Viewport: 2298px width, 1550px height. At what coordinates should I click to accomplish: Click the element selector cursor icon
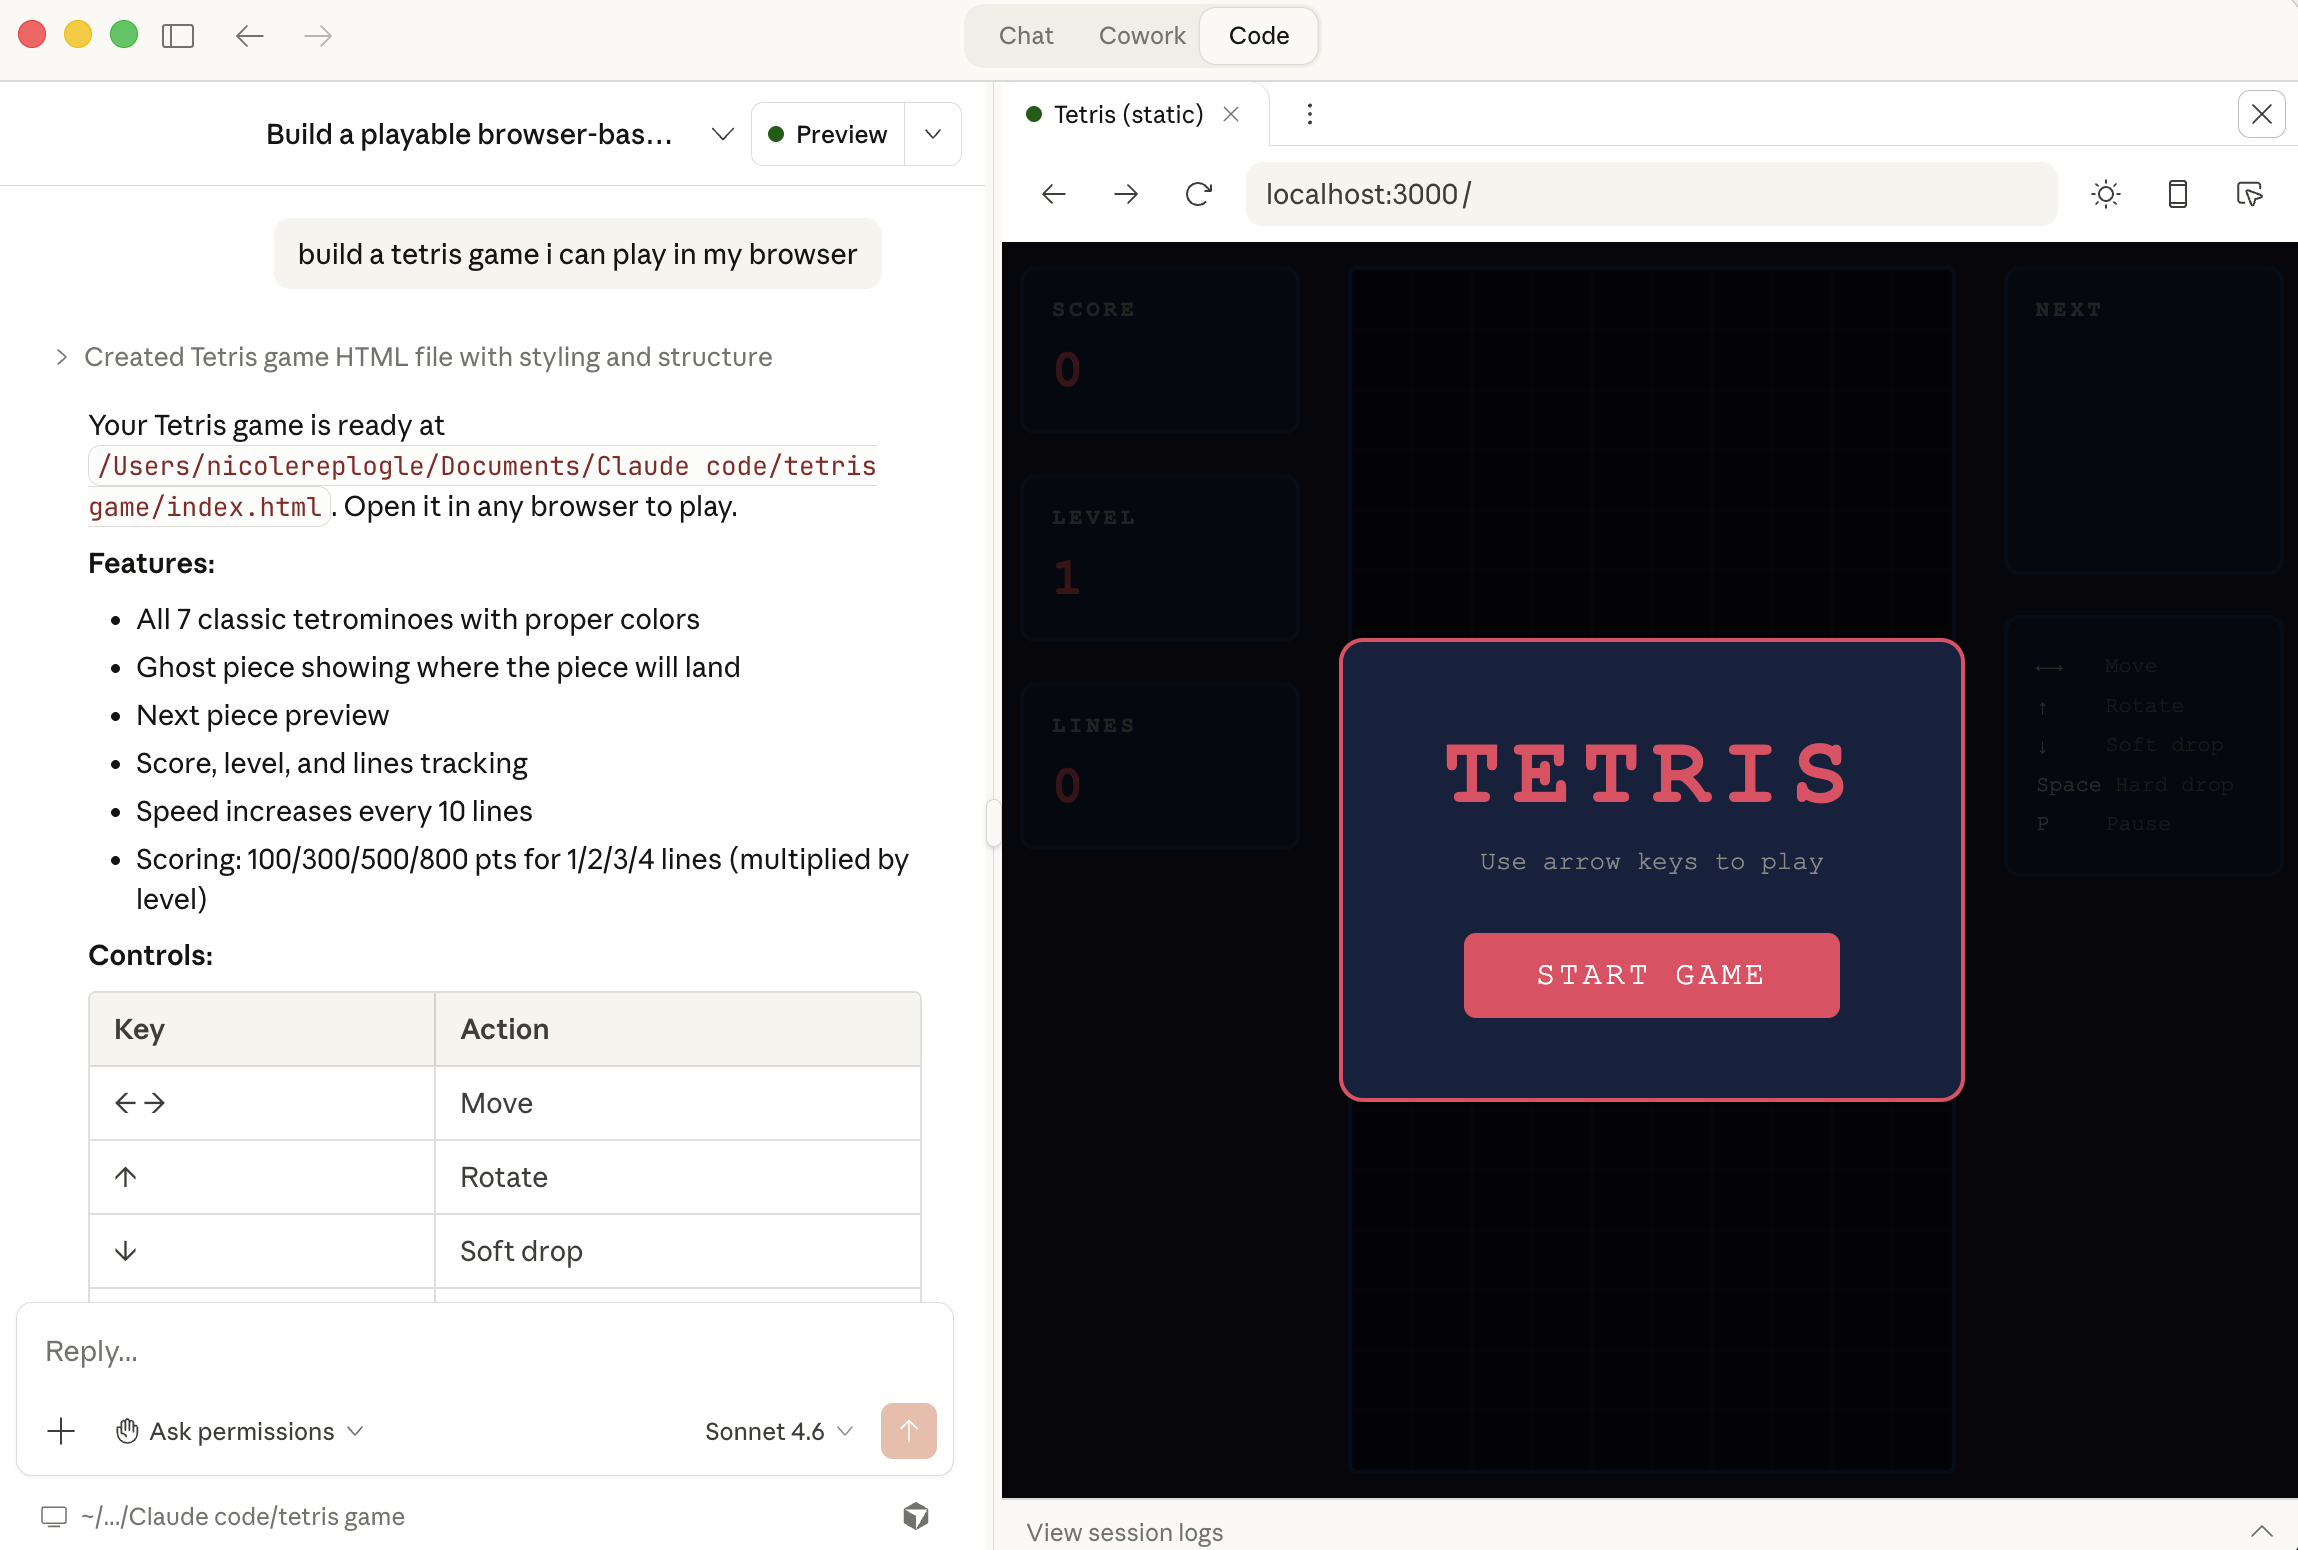[x=2249, y=194]
